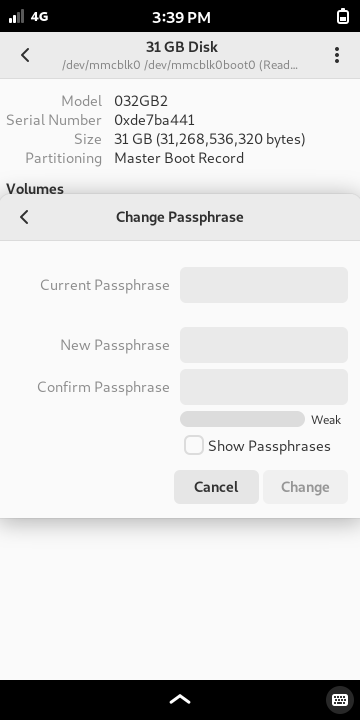Enable the Show Passphrases checkbox

click(194, 445)
